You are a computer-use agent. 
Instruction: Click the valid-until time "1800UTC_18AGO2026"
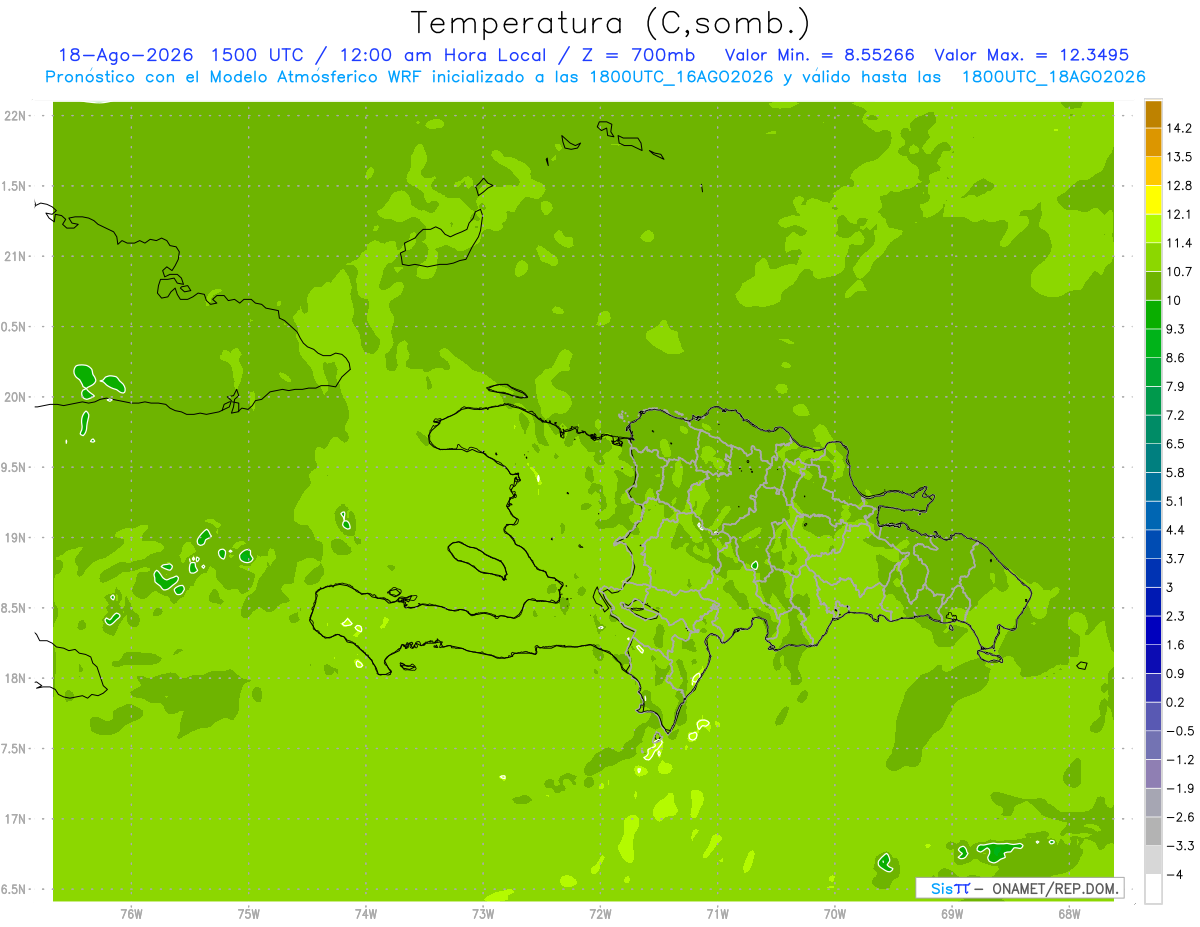click(1053, 77)
